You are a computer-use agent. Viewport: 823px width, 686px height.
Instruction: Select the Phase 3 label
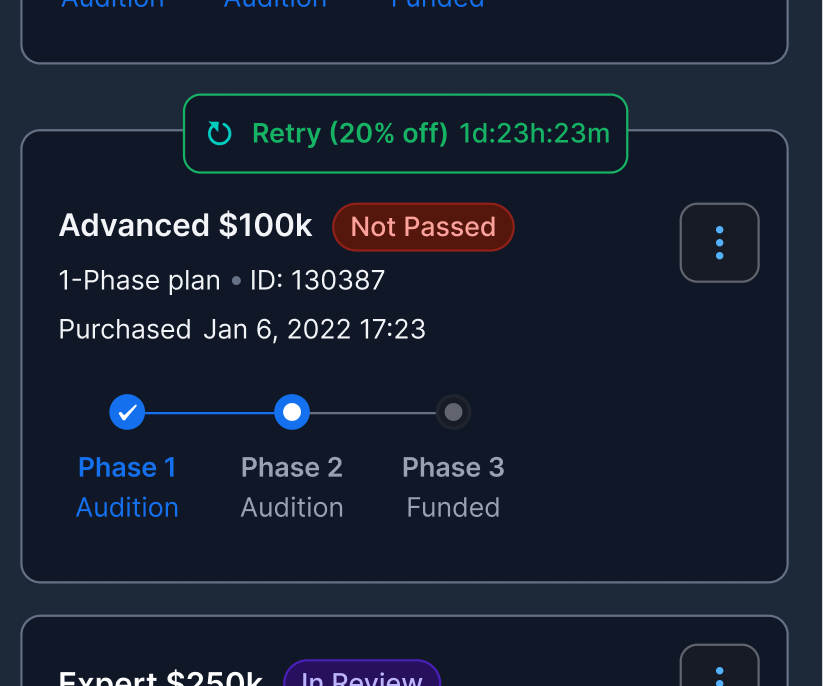453,467
